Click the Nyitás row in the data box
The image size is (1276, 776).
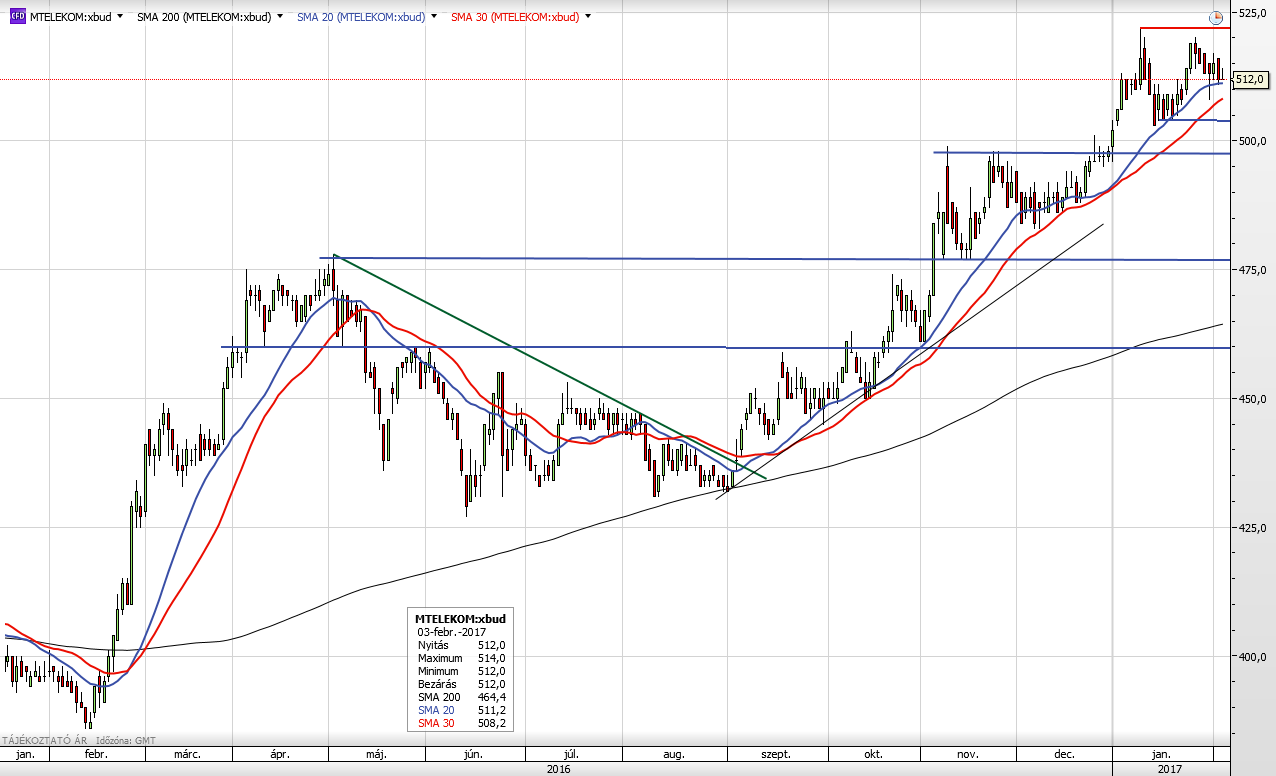(x=461, y=646)
